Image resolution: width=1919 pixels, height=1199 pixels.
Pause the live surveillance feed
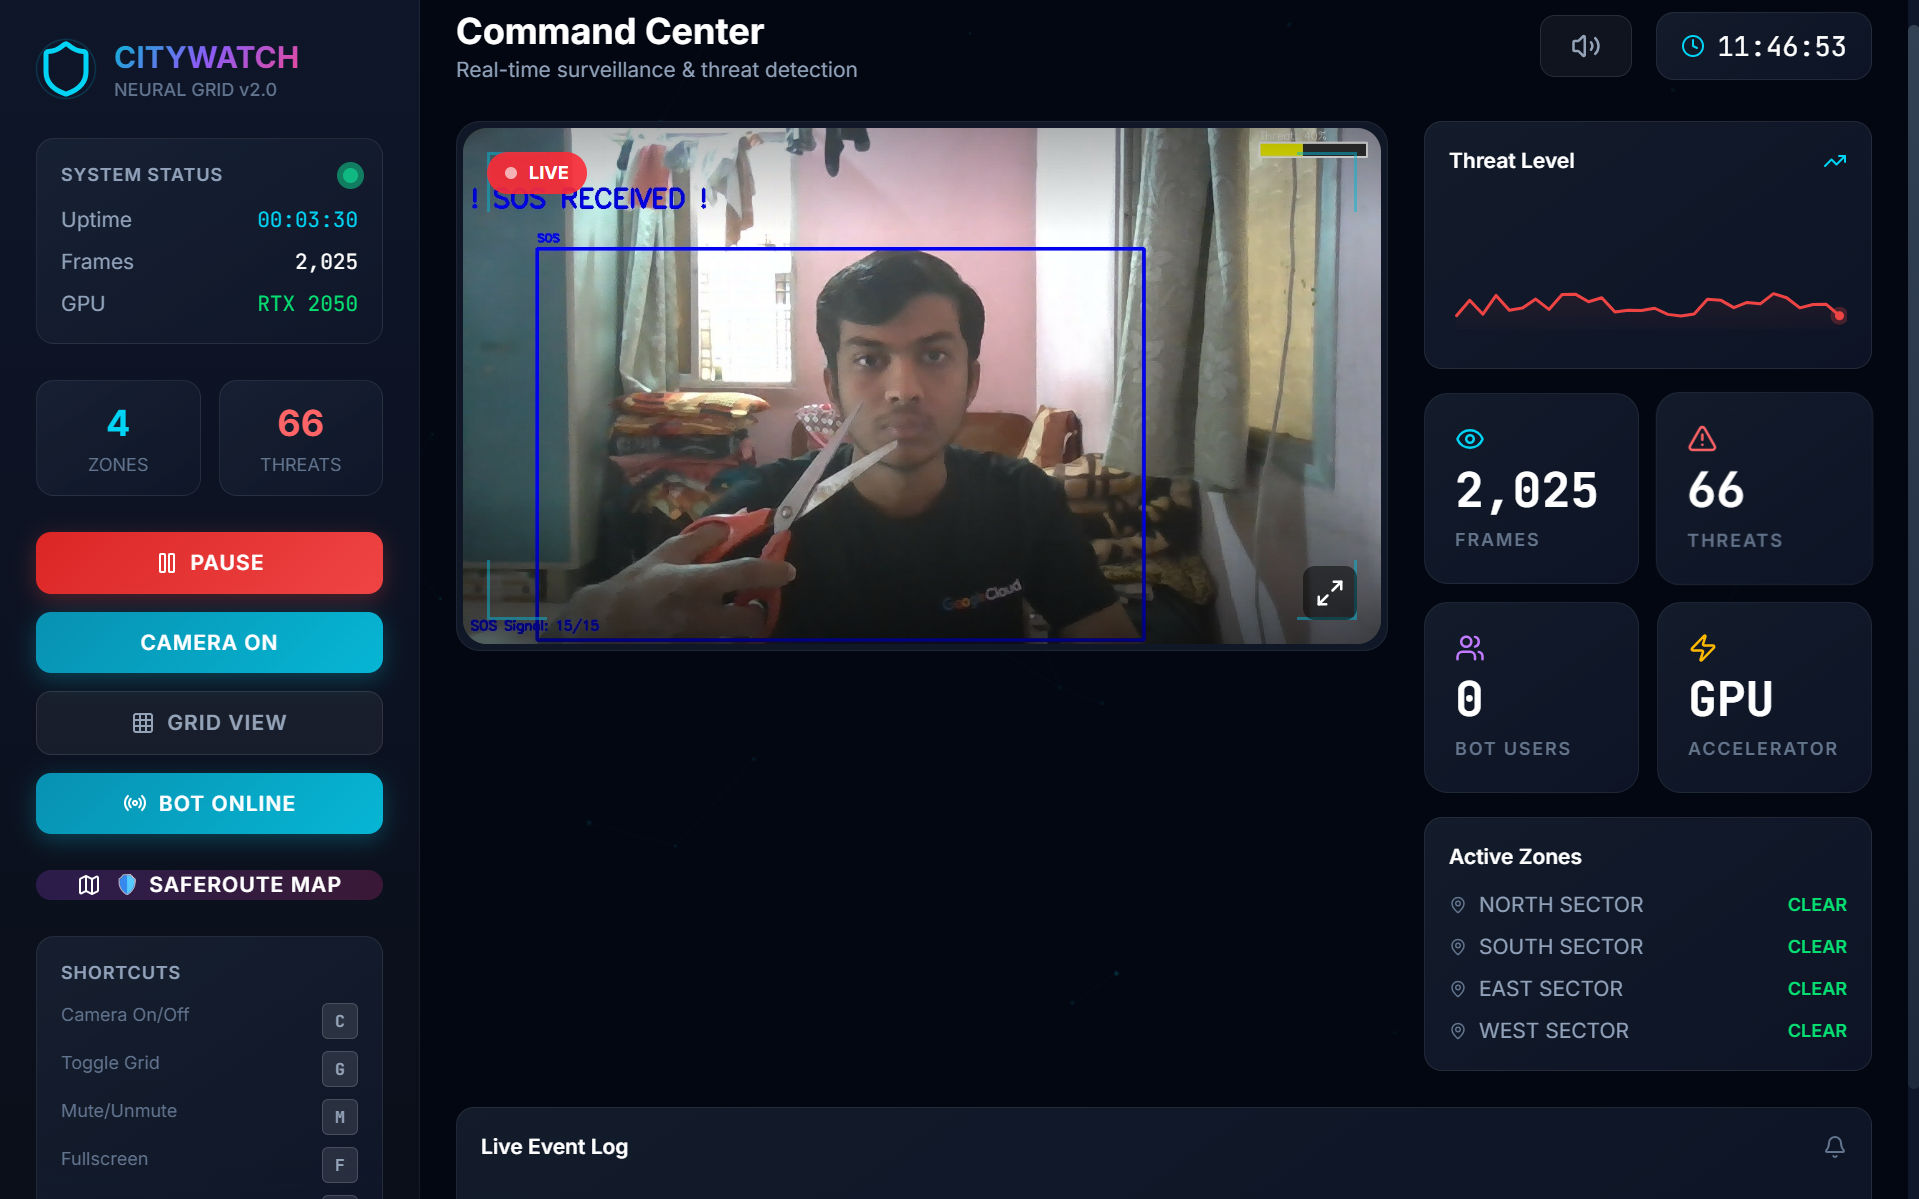pyautogui.click(x=209, y=563)
